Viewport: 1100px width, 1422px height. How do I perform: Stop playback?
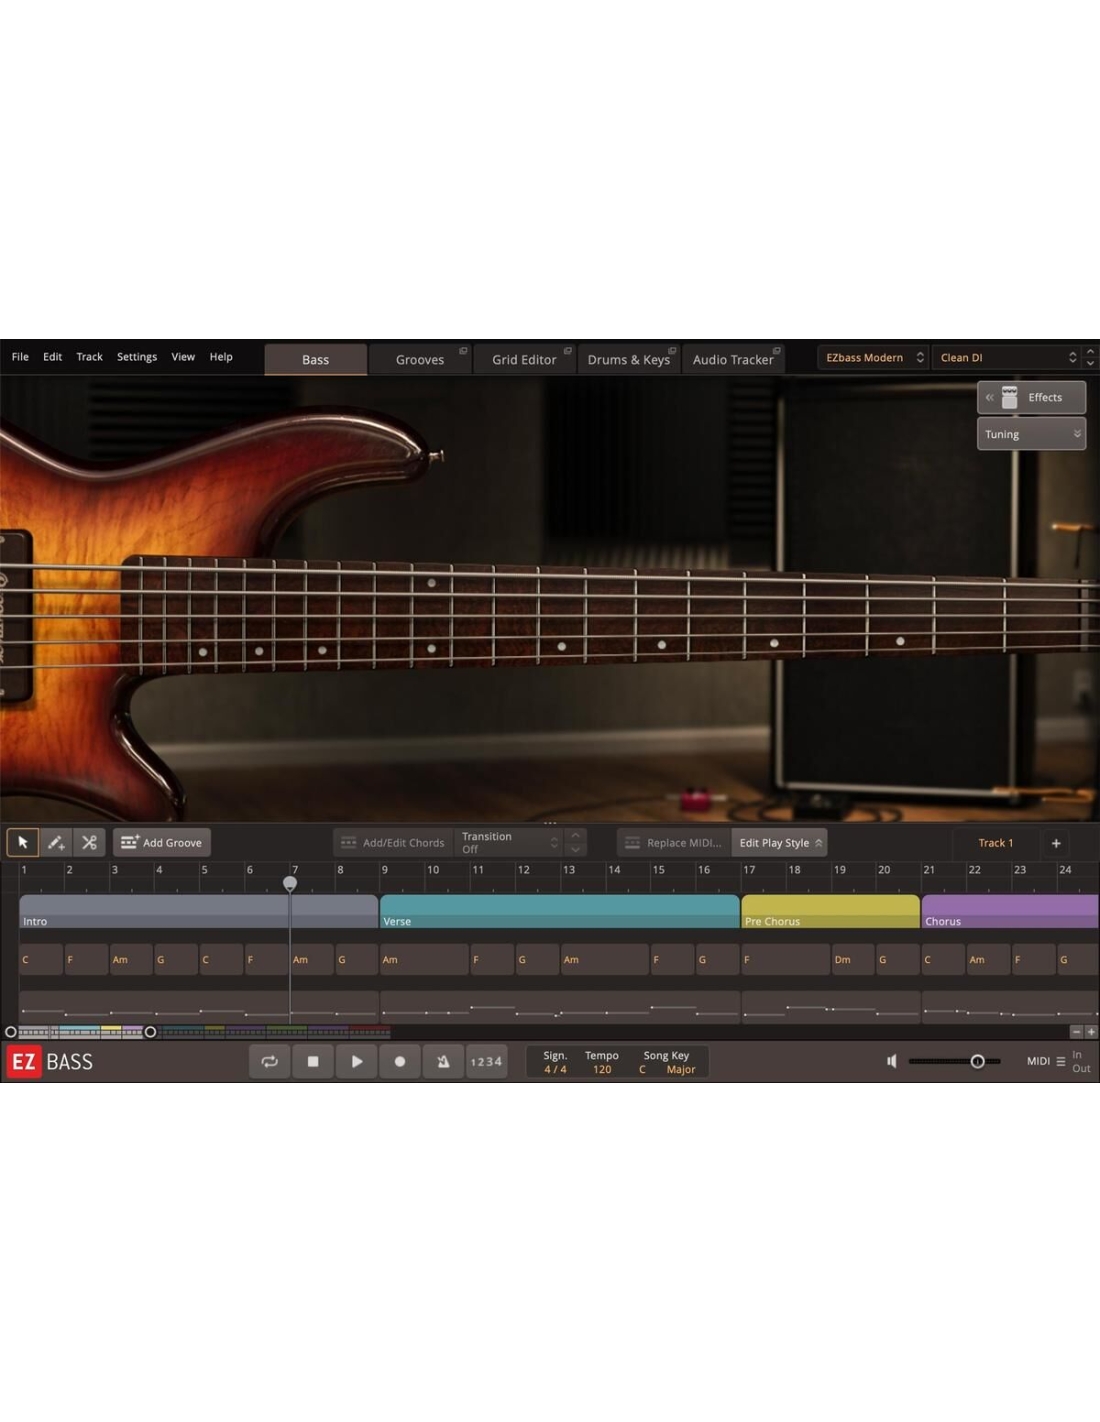(313, 1061)
